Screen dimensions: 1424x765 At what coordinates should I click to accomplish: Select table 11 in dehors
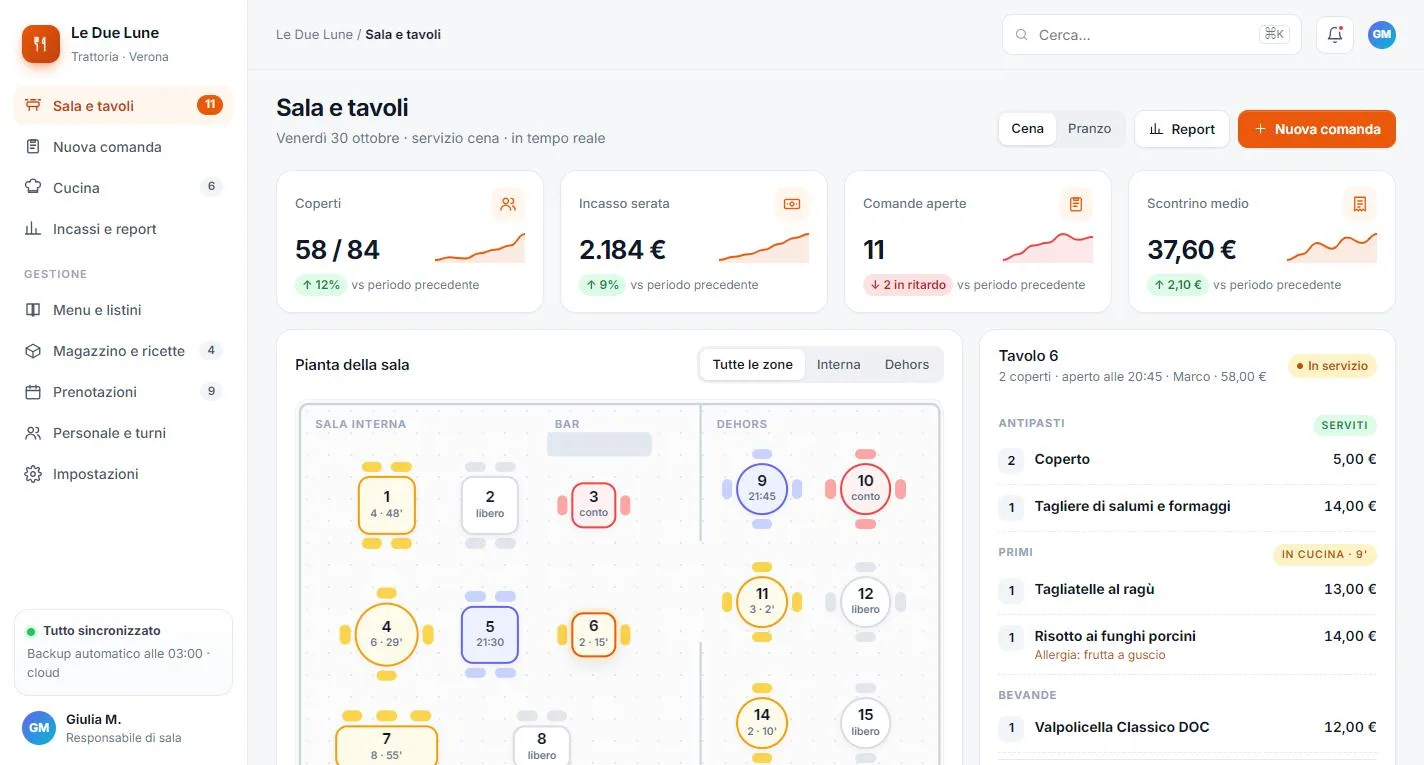[x=762, y=602]
